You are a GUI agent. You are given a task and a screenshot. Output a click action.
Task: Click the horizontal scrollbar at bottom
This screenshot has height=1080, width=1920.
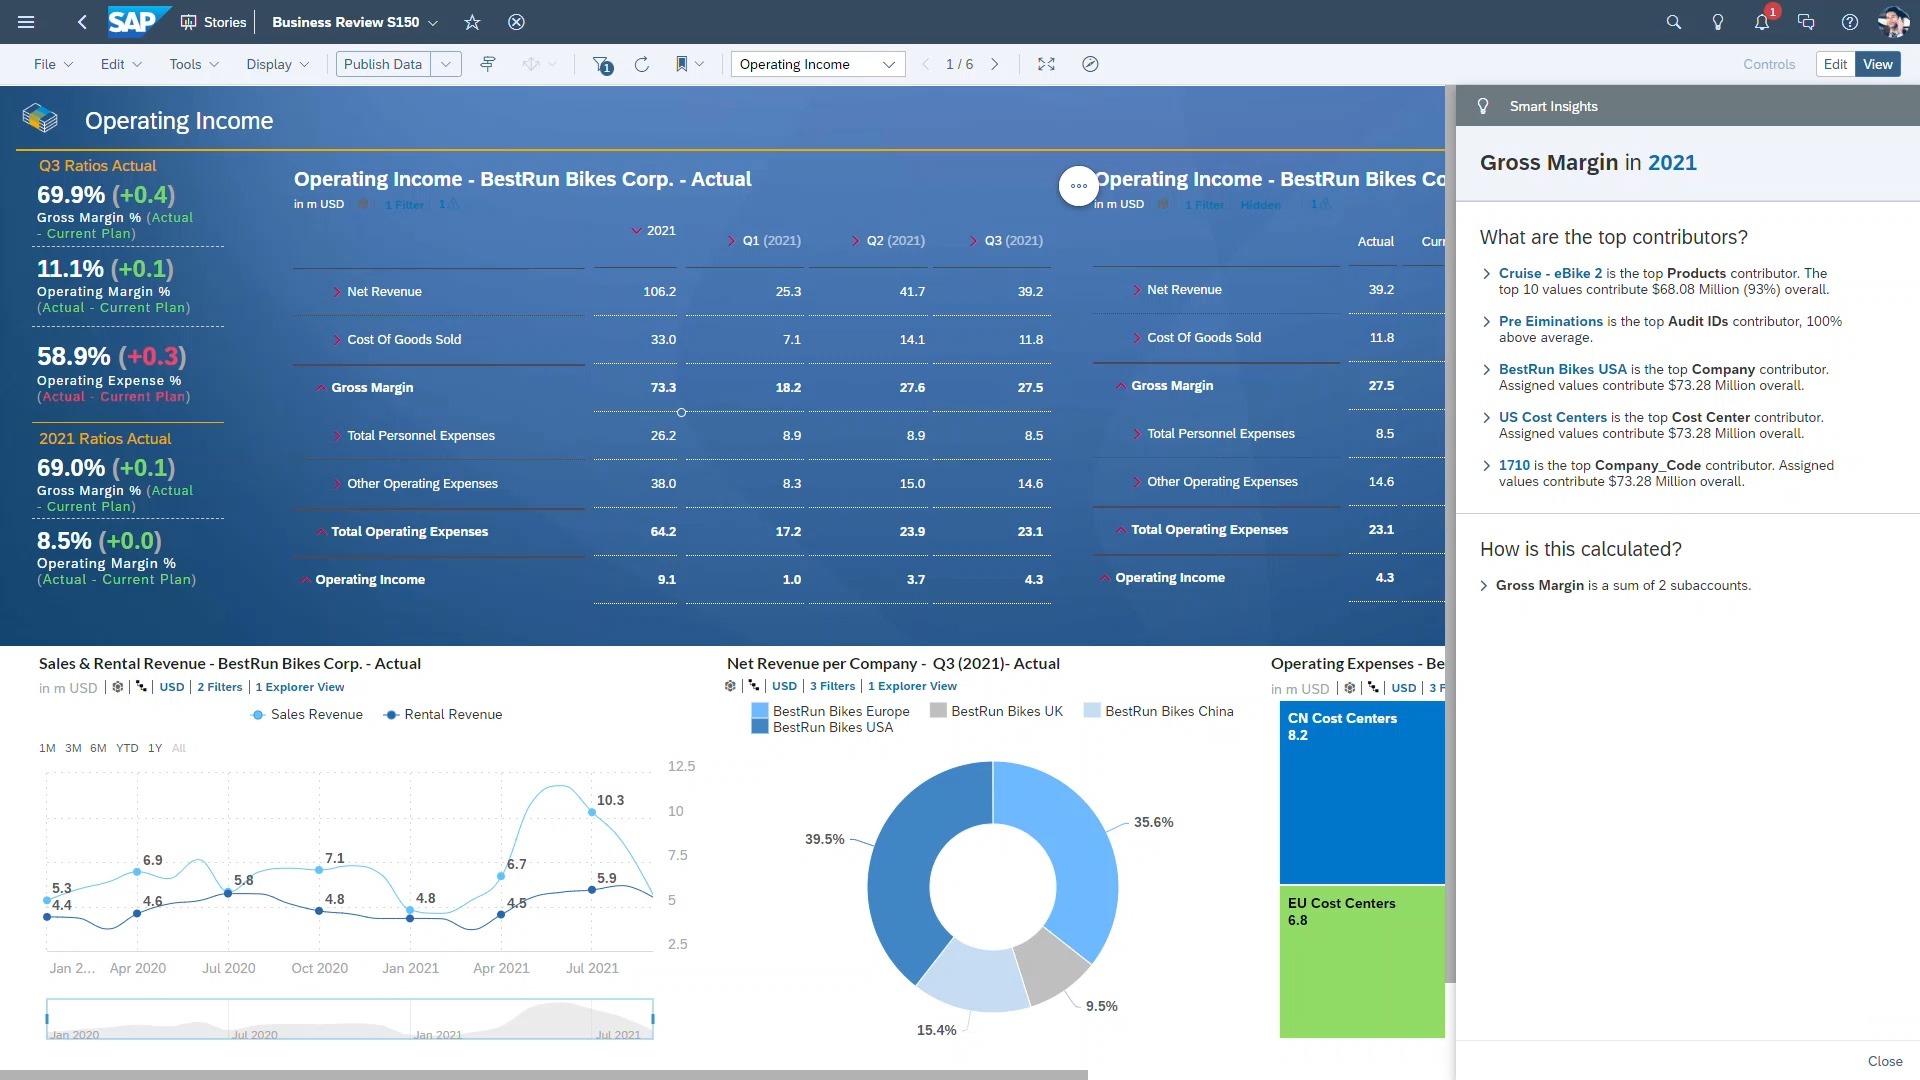click(x=544, y=1075)
